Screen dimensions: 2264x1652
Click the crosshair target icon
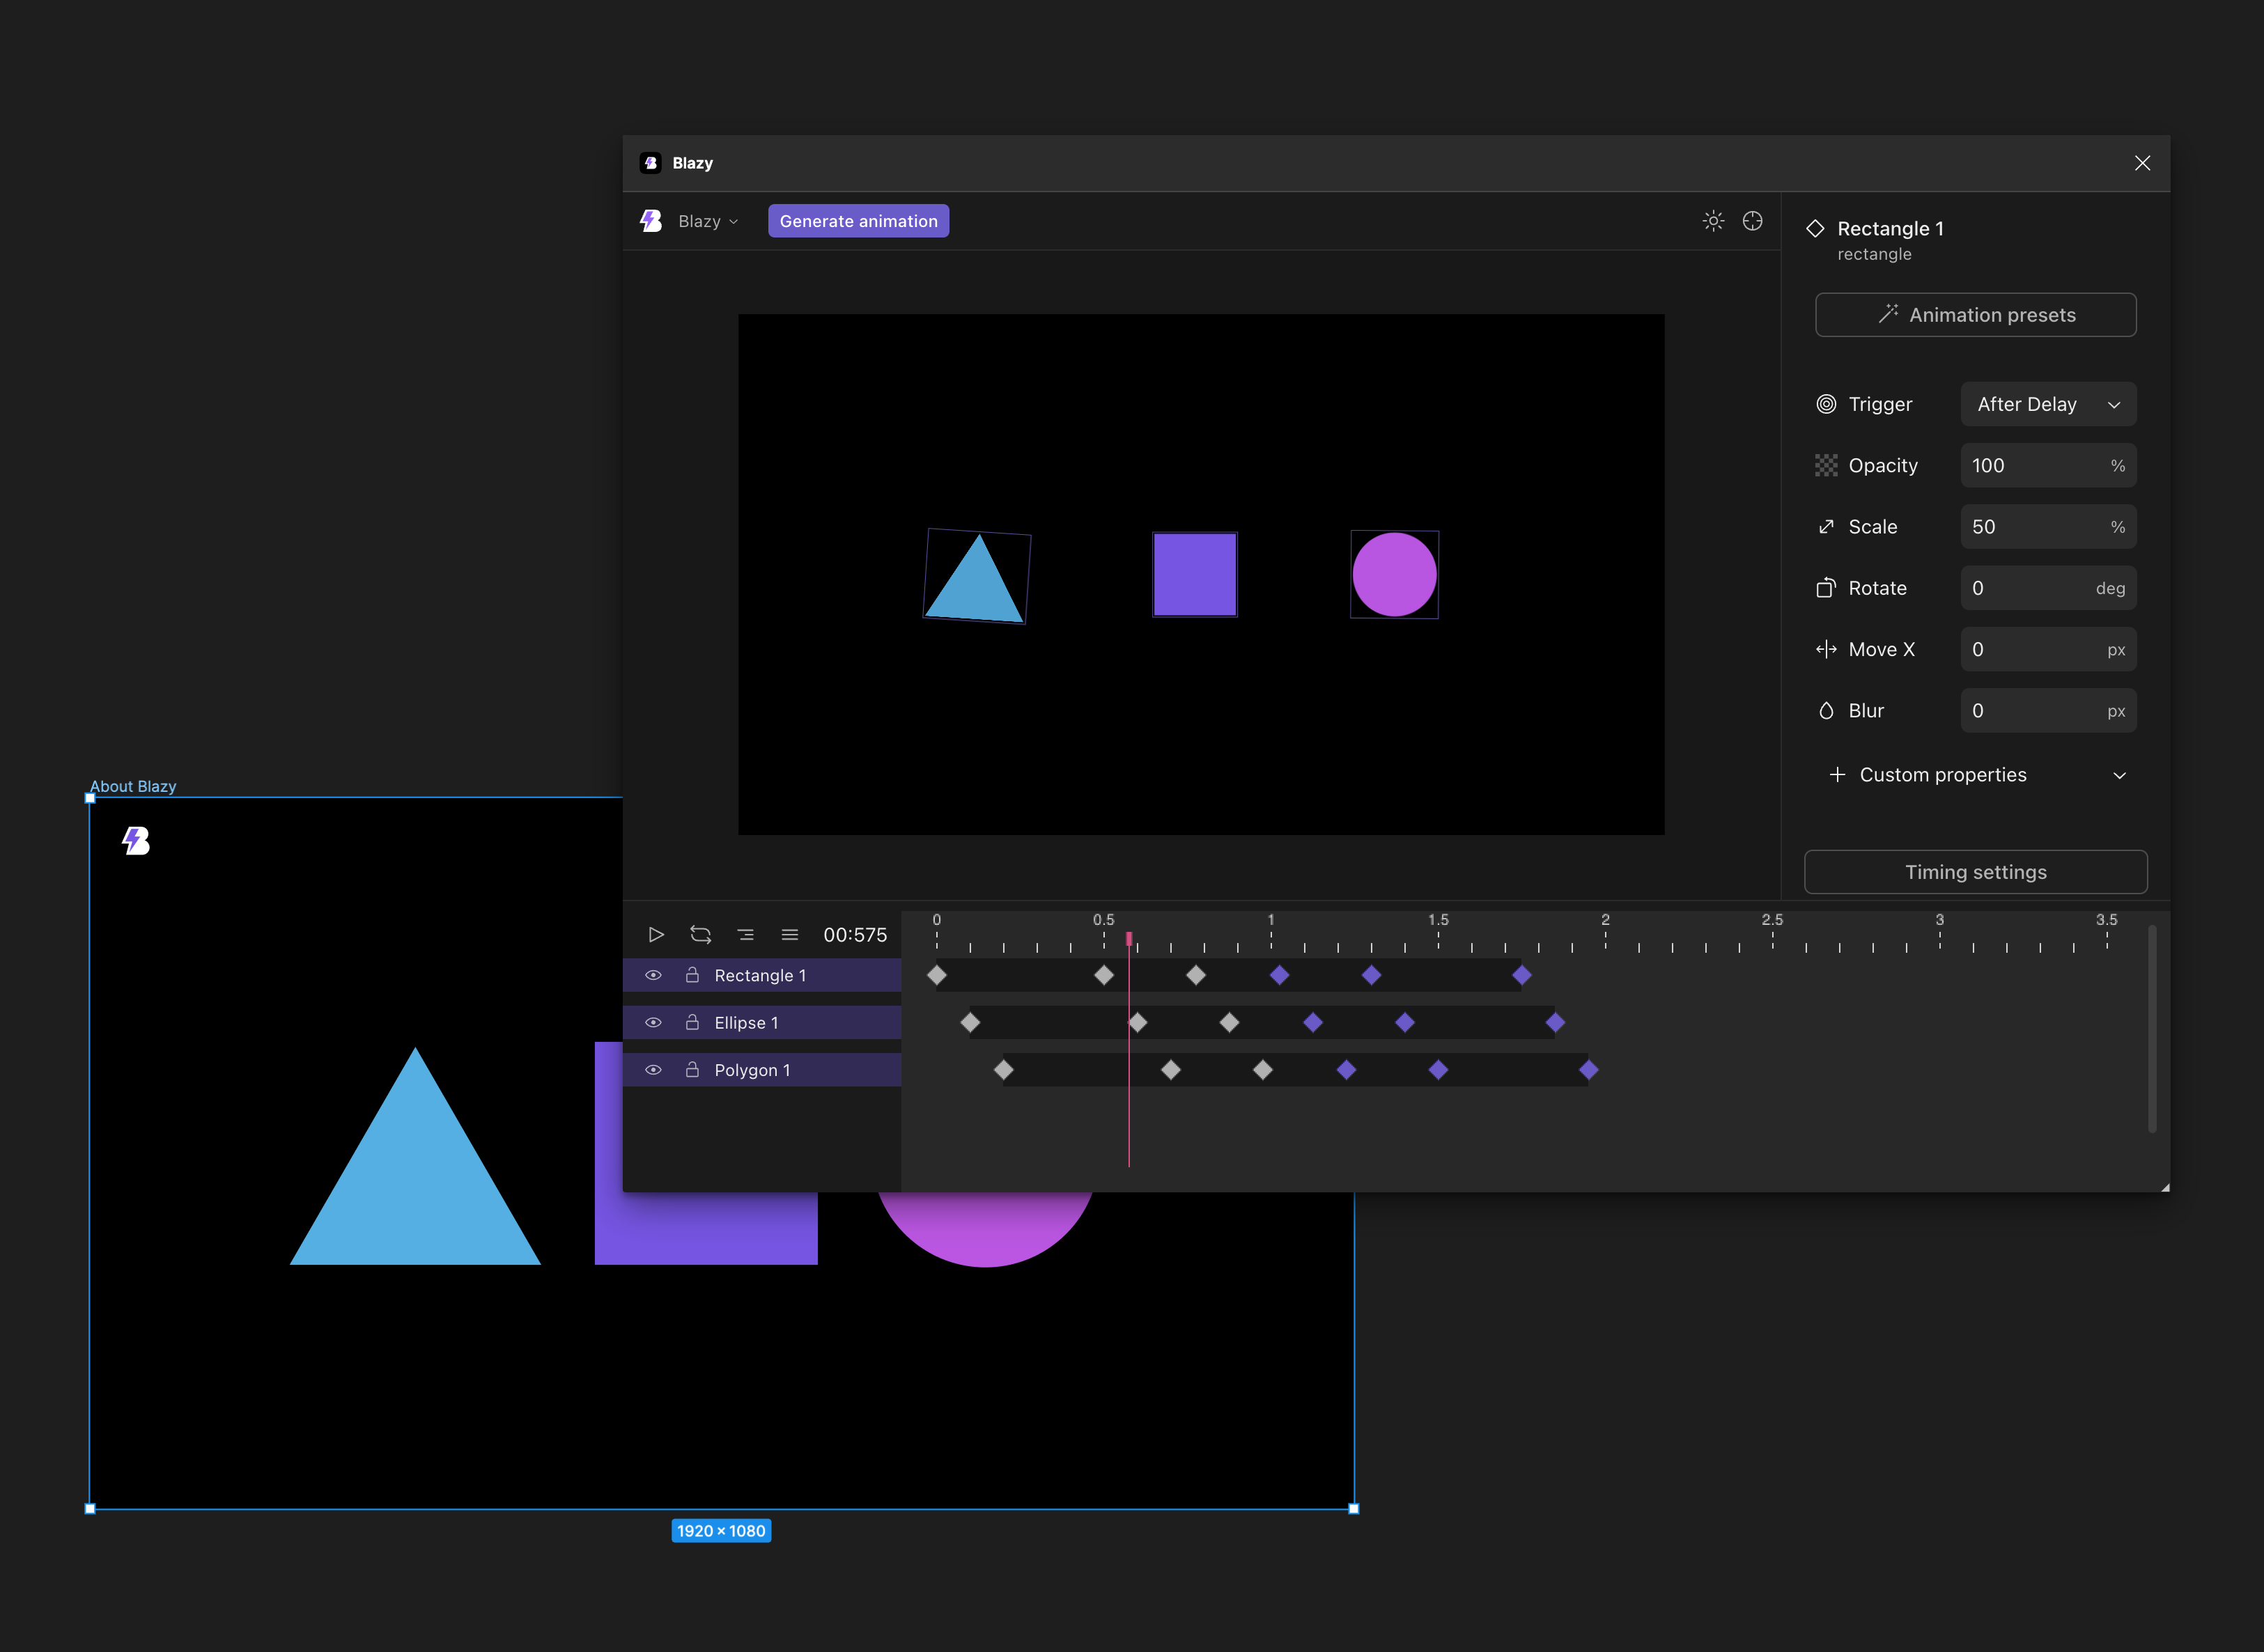point(1752,221)
